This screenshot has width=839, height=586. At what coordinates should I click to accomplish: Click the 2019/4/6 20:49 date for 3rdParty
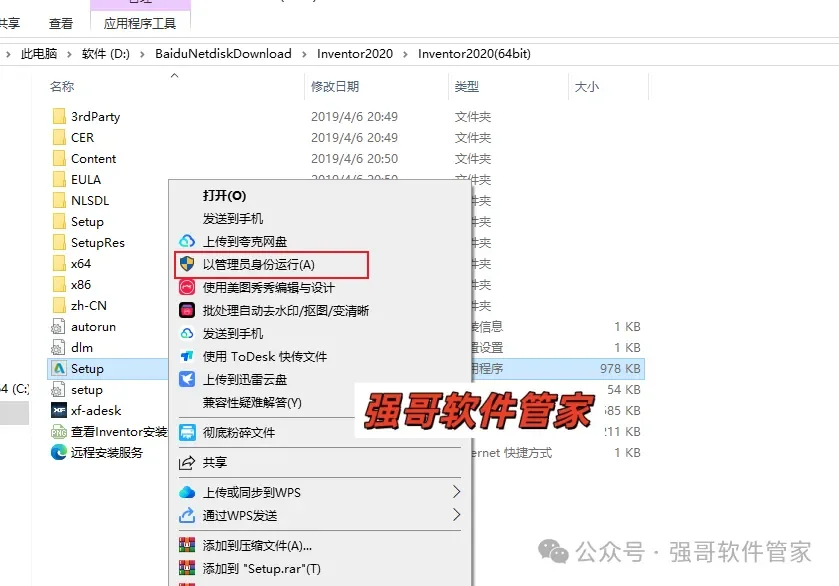tap(354, 117)
